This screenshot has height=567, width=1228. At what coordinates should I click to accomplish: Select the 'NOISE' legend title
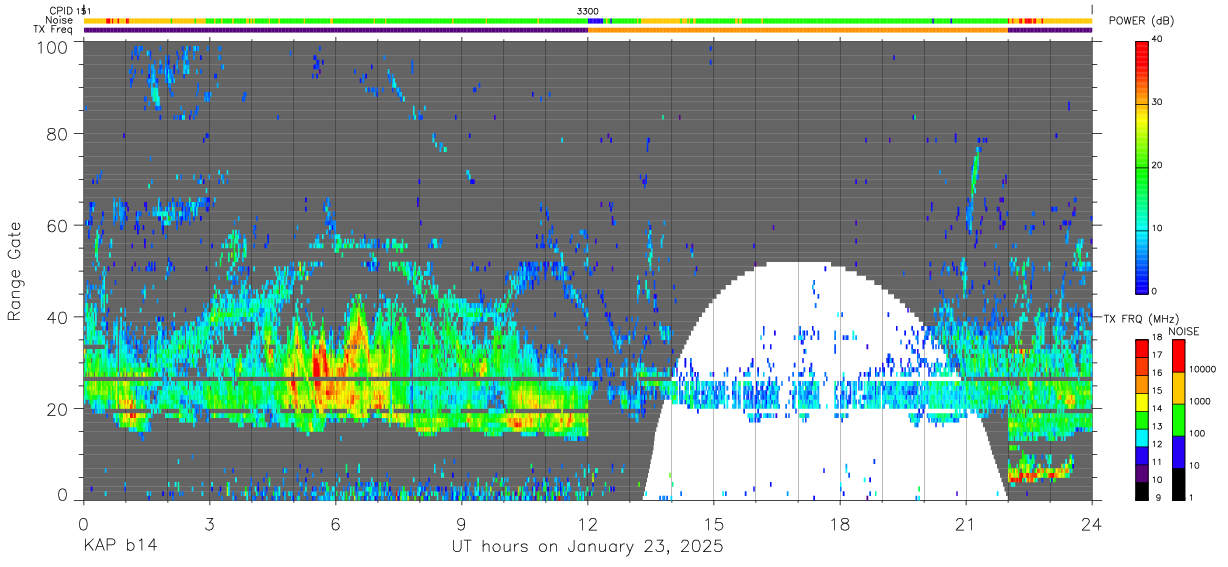tap(1184, 331)
